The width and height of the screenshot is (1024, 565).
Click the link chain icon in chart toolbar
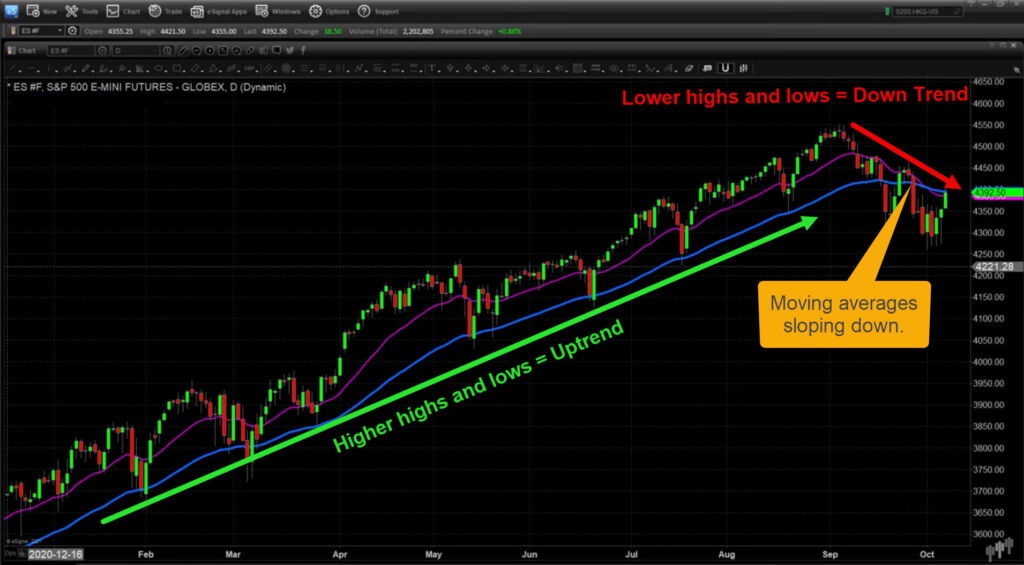click(249, 50)
